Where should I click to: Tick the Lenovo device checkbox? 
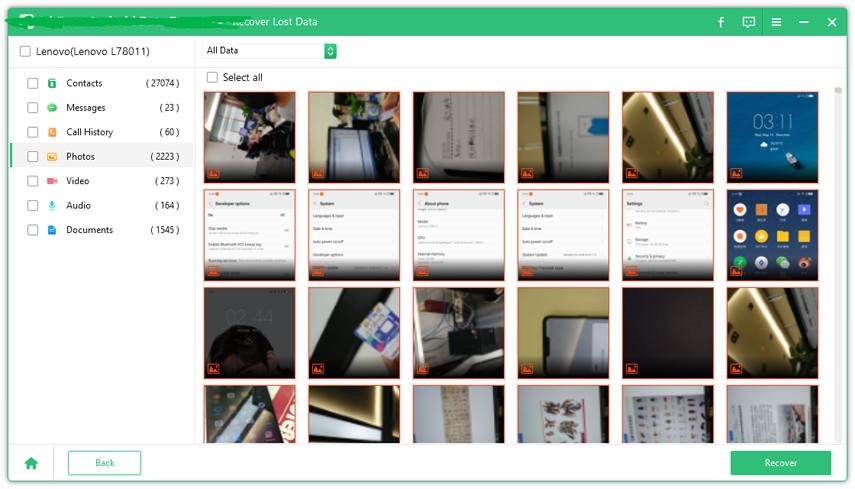(25, 51)
